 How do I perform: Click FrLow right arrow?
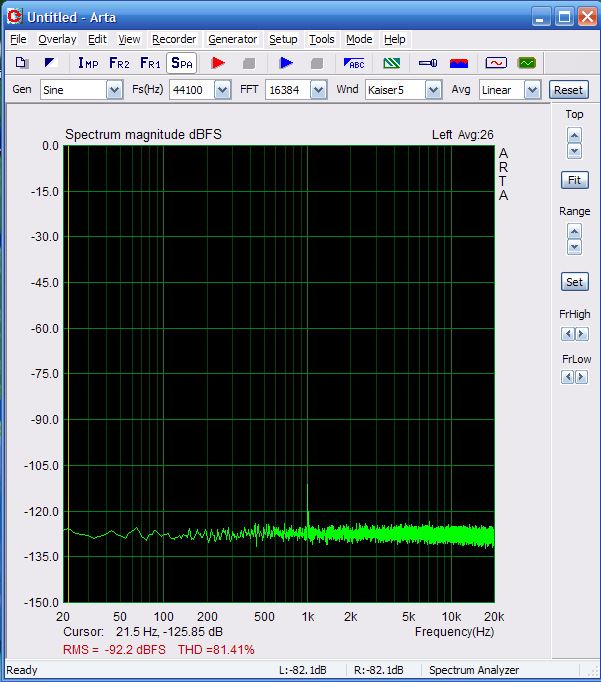[582, 377]
